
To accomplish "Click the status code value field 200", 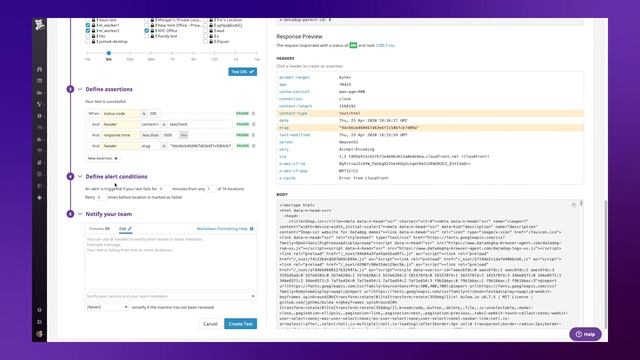I will click(154, 113).
